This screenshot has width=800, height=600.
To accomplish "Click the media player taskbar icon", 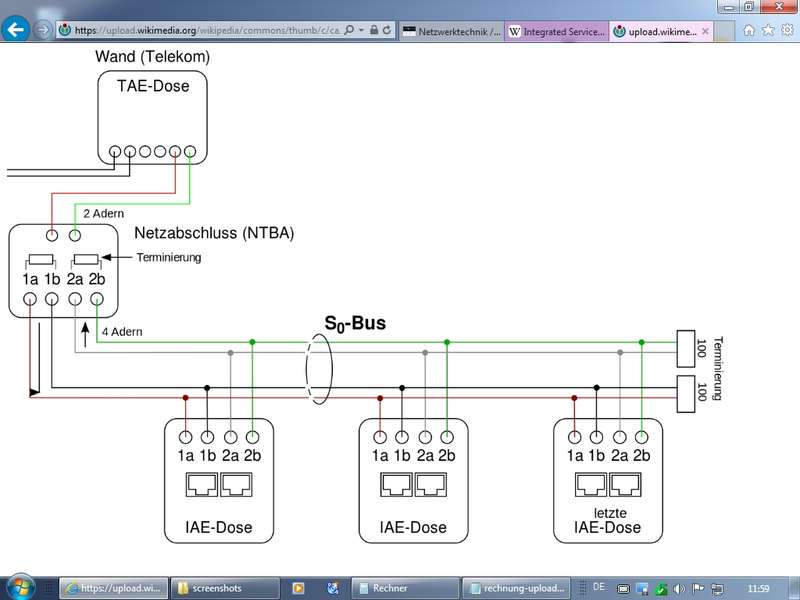I will 298,588.
